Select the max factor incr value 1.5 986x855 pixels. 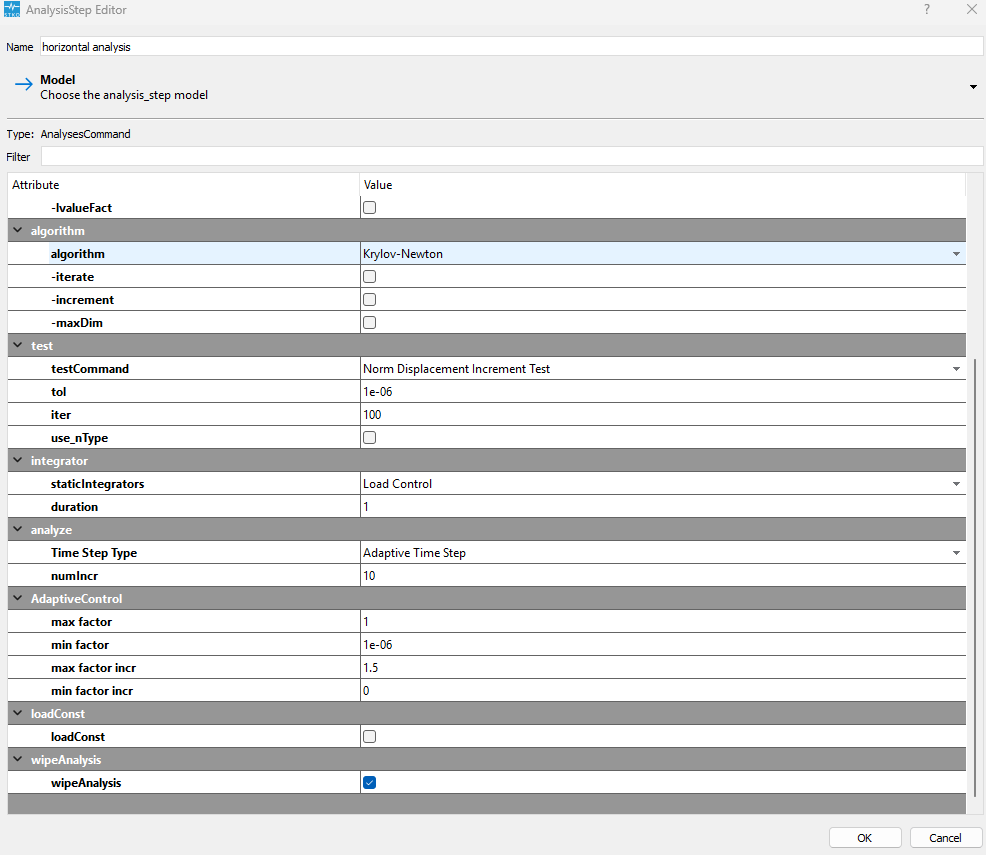tap(663, 668)
